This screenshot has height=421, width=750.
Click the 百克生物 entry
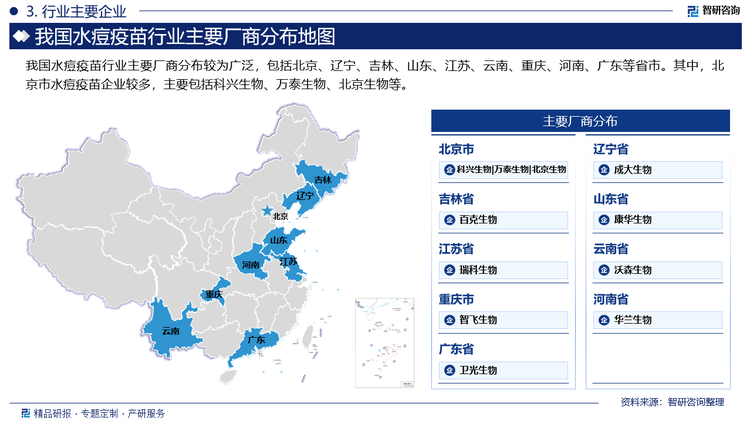(x=503, y=220)
